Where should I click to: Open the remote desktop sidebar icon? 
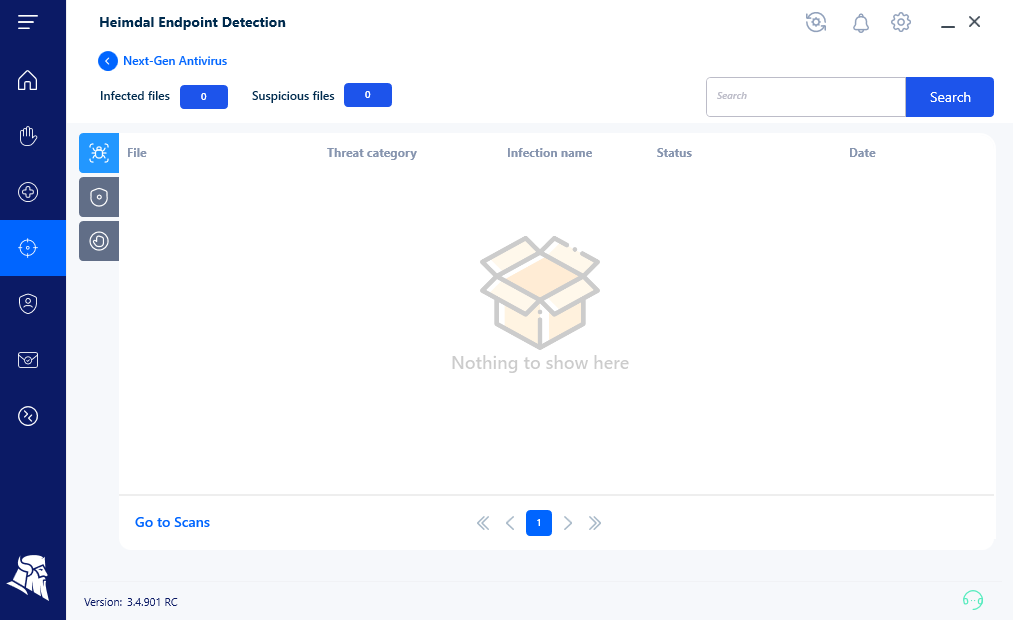[28, 416]
